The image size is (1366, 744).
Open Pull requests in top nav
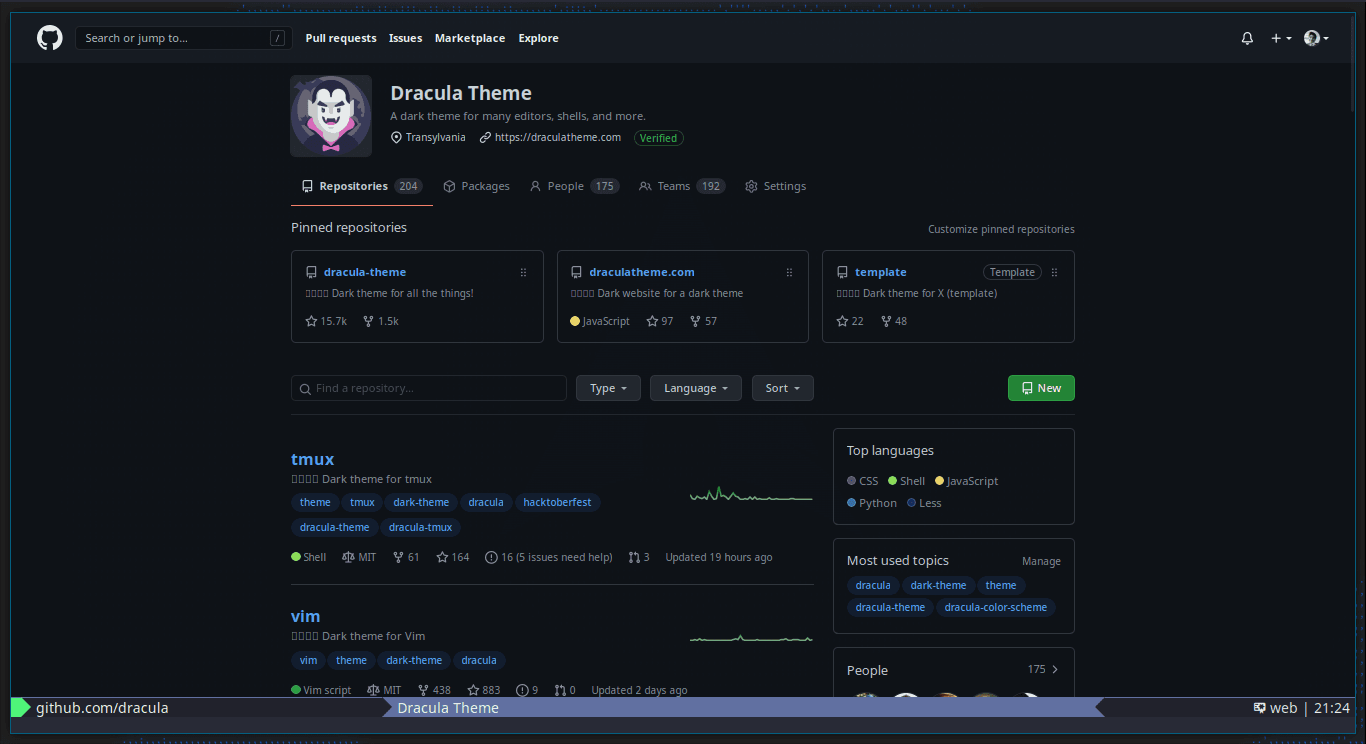point(341,38)
